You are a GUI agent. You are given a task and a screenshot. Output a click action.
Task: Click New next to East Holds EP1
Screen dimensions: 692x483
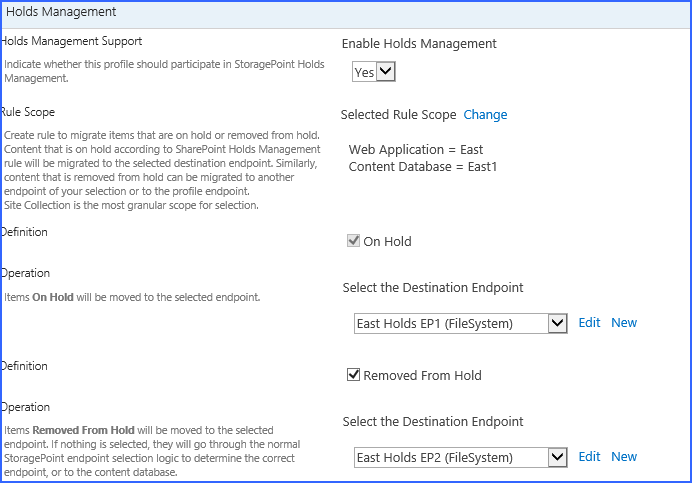pos(624,323)
